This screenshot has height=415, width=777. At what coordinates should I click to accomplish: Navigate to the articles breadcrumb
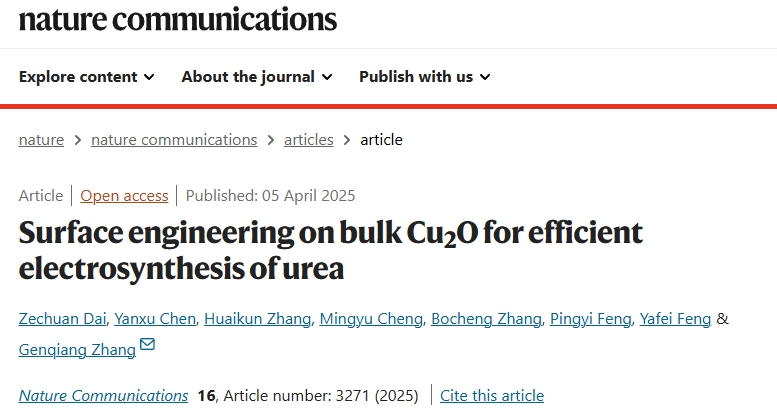point(308,140)
